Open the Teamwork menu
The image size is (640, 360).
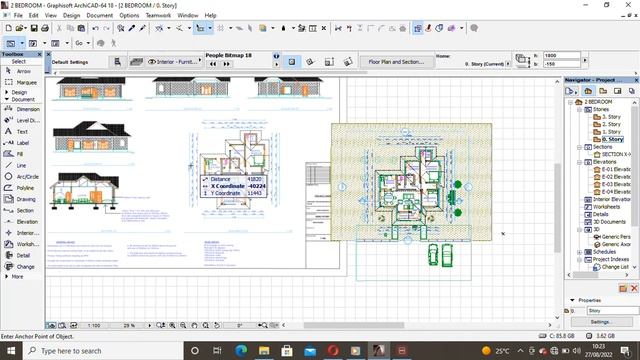(158, 15)
